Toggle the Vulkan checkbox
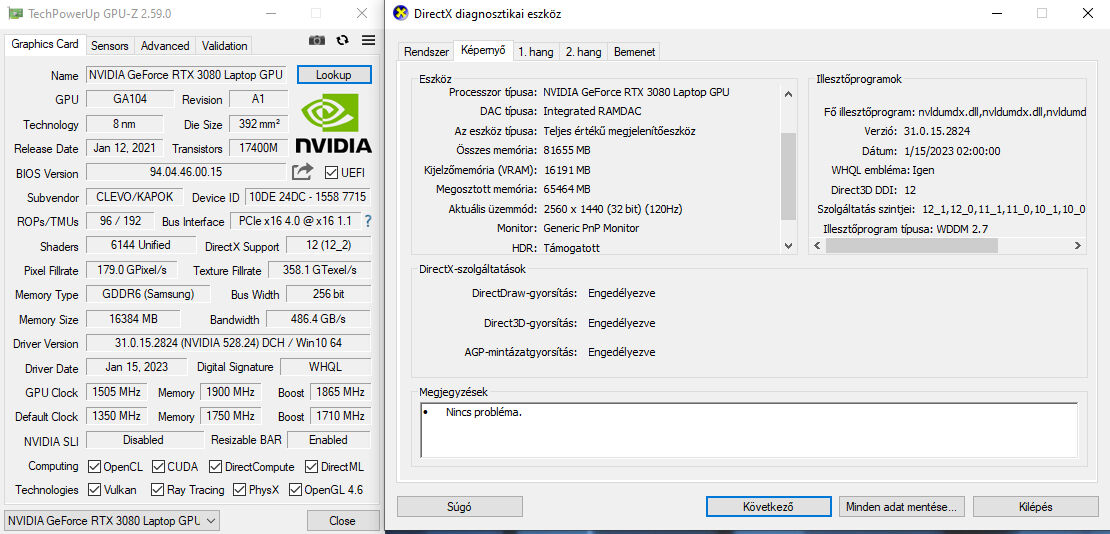 94,489
